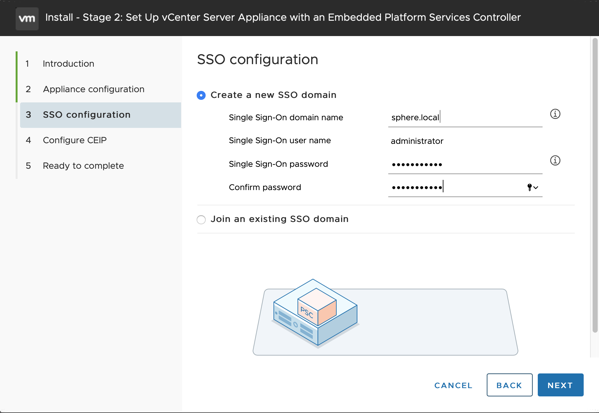Expand password manager dropdown arrow
599x413 pixels.
[536, 188]
